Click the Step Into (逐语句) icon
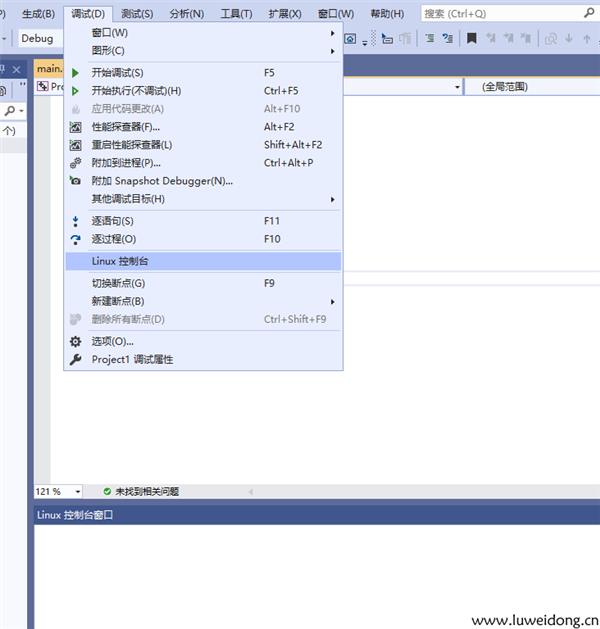This screenshot has width=600, height=629. [x=75, y=221]
